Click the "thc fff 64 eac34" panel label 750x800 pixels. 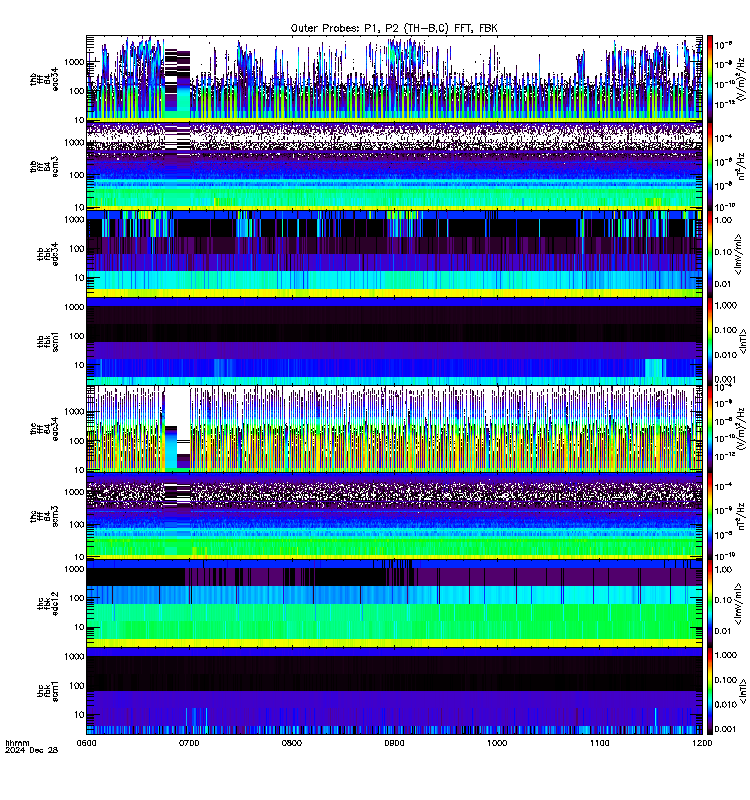[x=44, y=429]
